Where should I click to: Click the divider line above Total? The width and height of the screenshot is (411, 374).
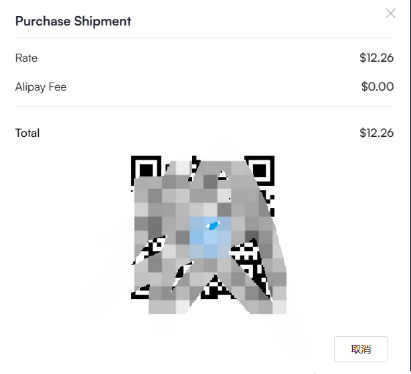pyautogui.click(x=204, y=107)
